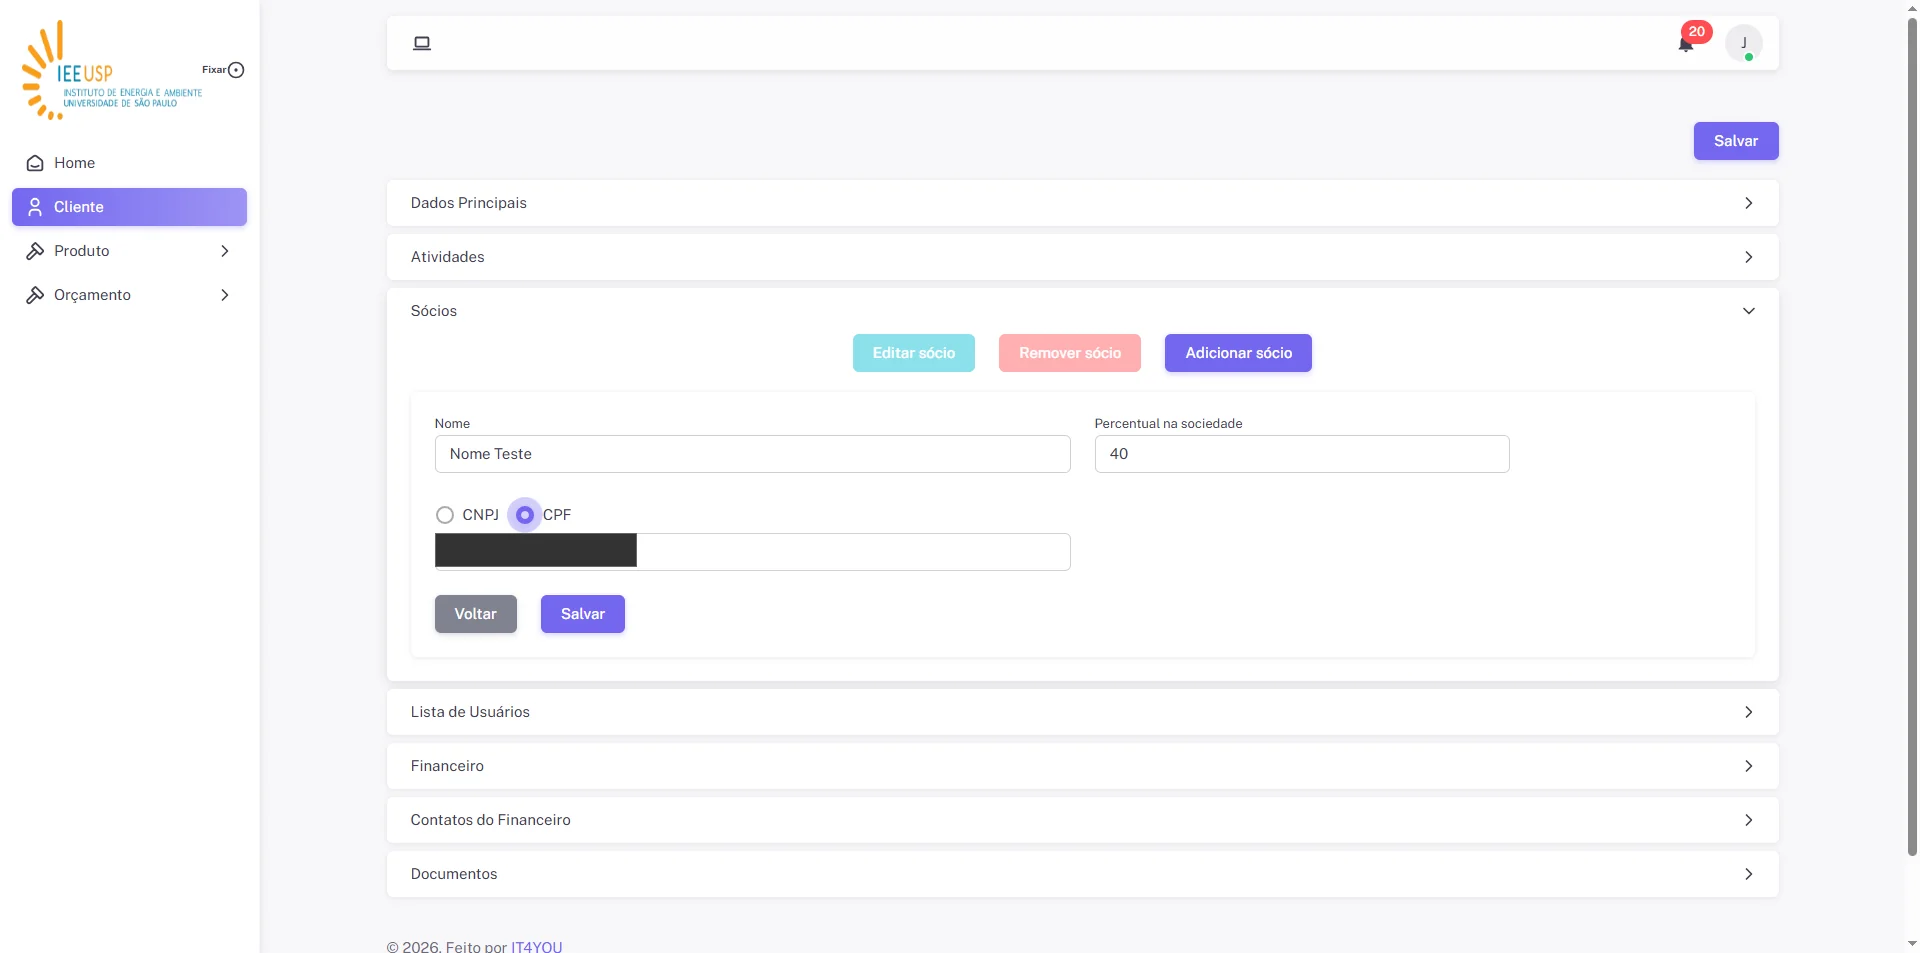Expand the Produto submenu chevron
Image resolution: width=1920 pixels, height=953 pixels.
tap(225, 251)
